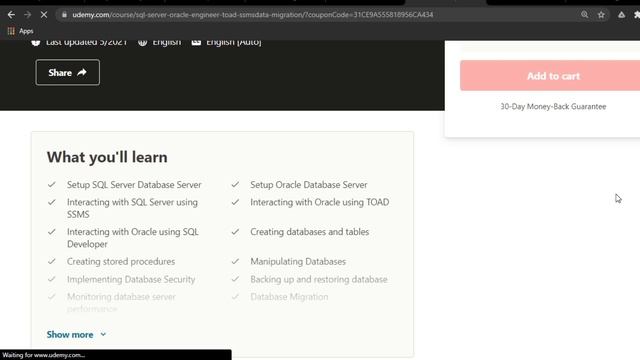The image size is (640, 360).
Task: Click the Last updated 5/2021 text
Action: pyautogui.click(x=86, y=42)
